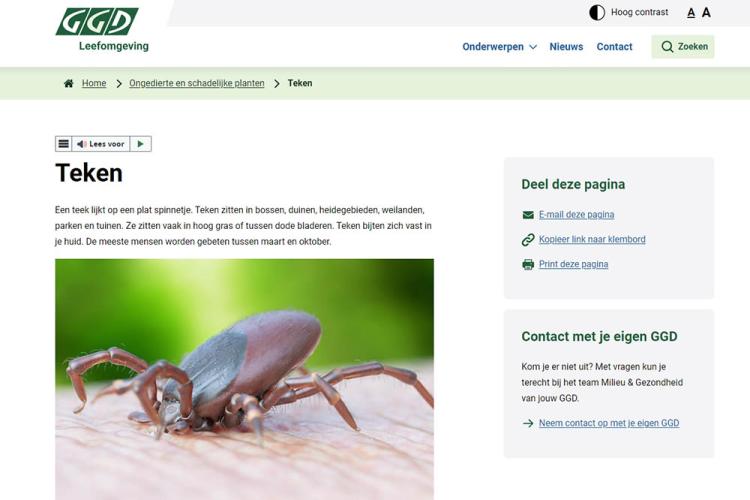Expand the Onderwerpen dropdown menu
Image resolution: width=750 pixels, height=500 pixels.
coord(499,47)
